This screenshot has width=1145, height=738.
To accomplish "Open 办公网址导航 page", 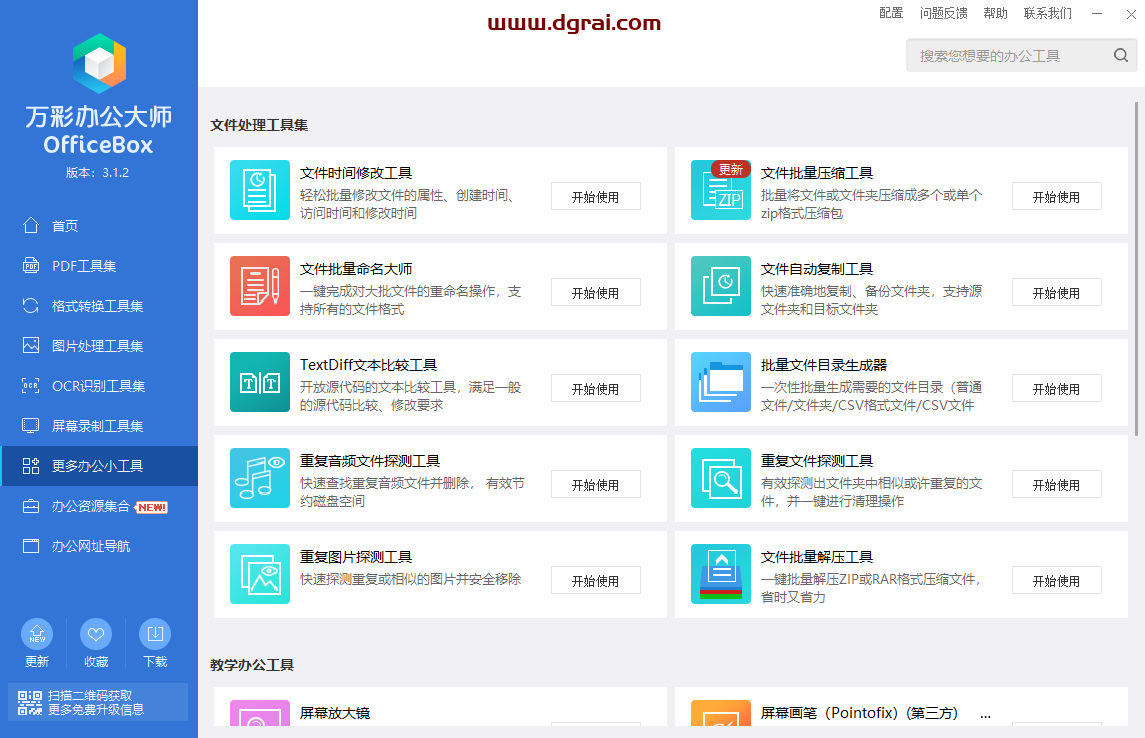I will point(99,546).
